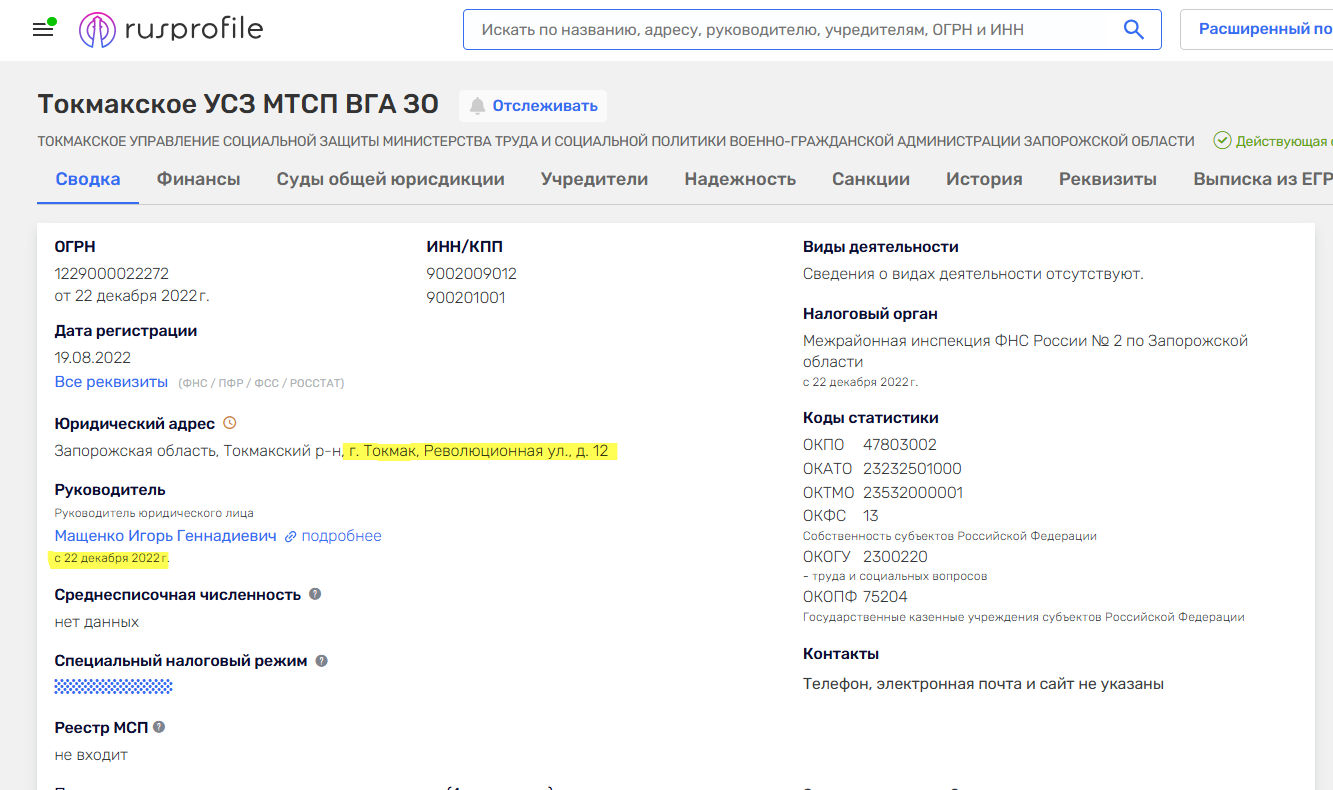Click the magnifying glass search icon
This screenshot has width=1333, height=790.
(1133, 30)
